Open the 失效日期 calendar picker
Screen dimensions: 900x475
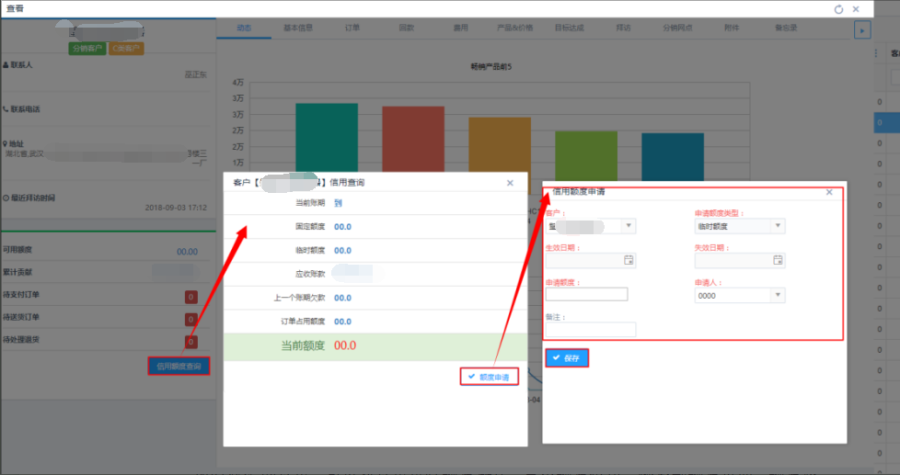point(777,260)
